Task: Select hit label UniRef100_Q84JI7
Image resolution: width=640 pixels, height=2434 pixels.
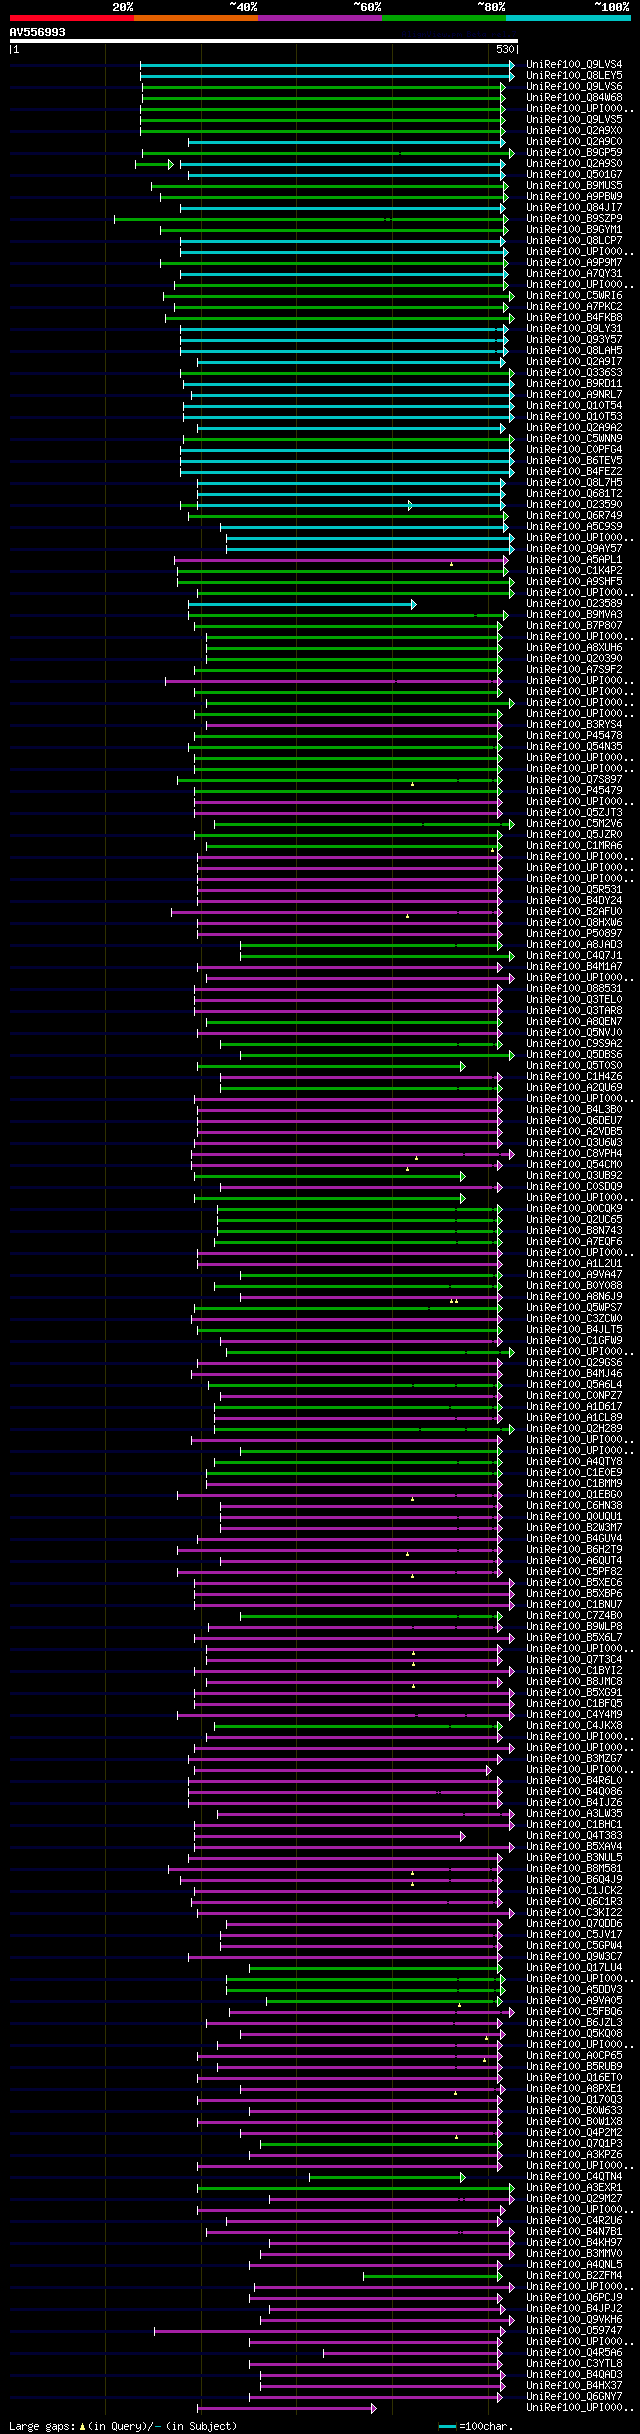Action: 574,207
